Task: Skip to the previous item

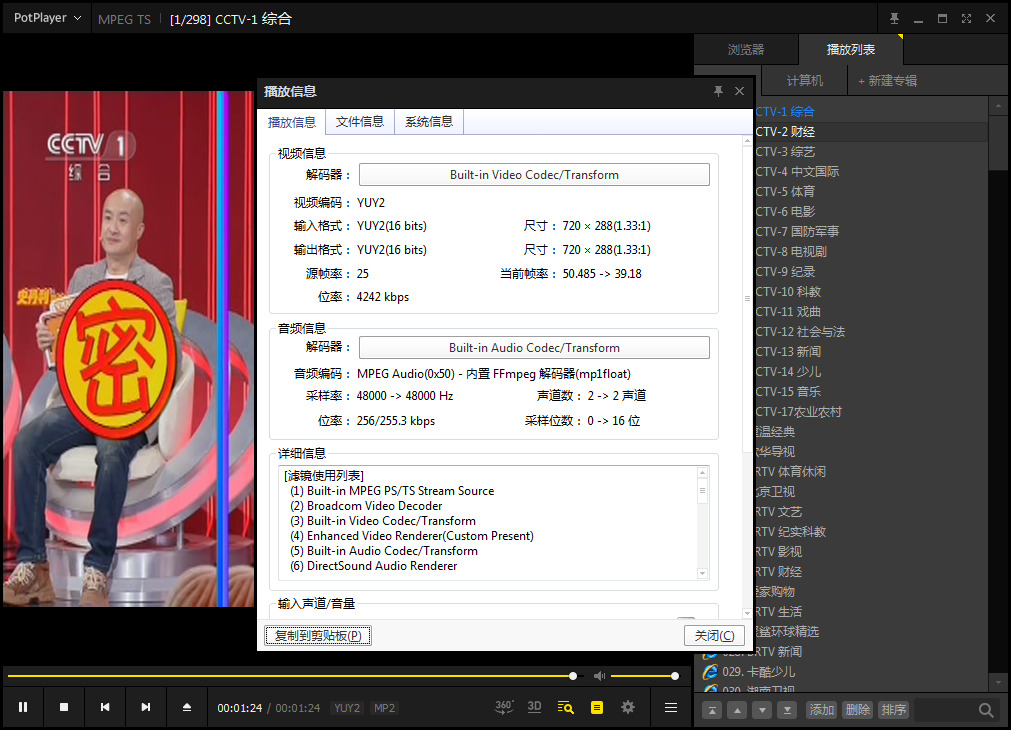Action: tap(105, 707)
